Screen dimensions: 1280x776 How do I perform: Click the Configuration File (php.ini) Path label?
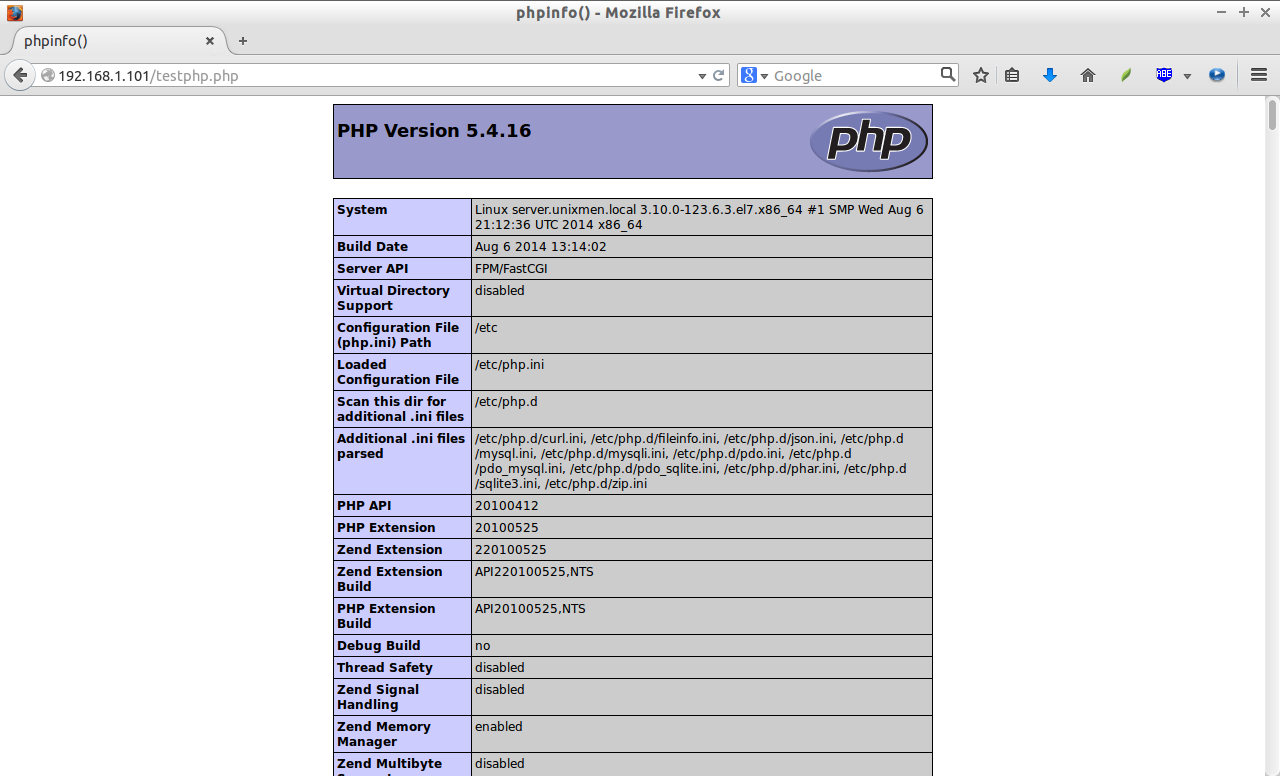click(398, 335)
